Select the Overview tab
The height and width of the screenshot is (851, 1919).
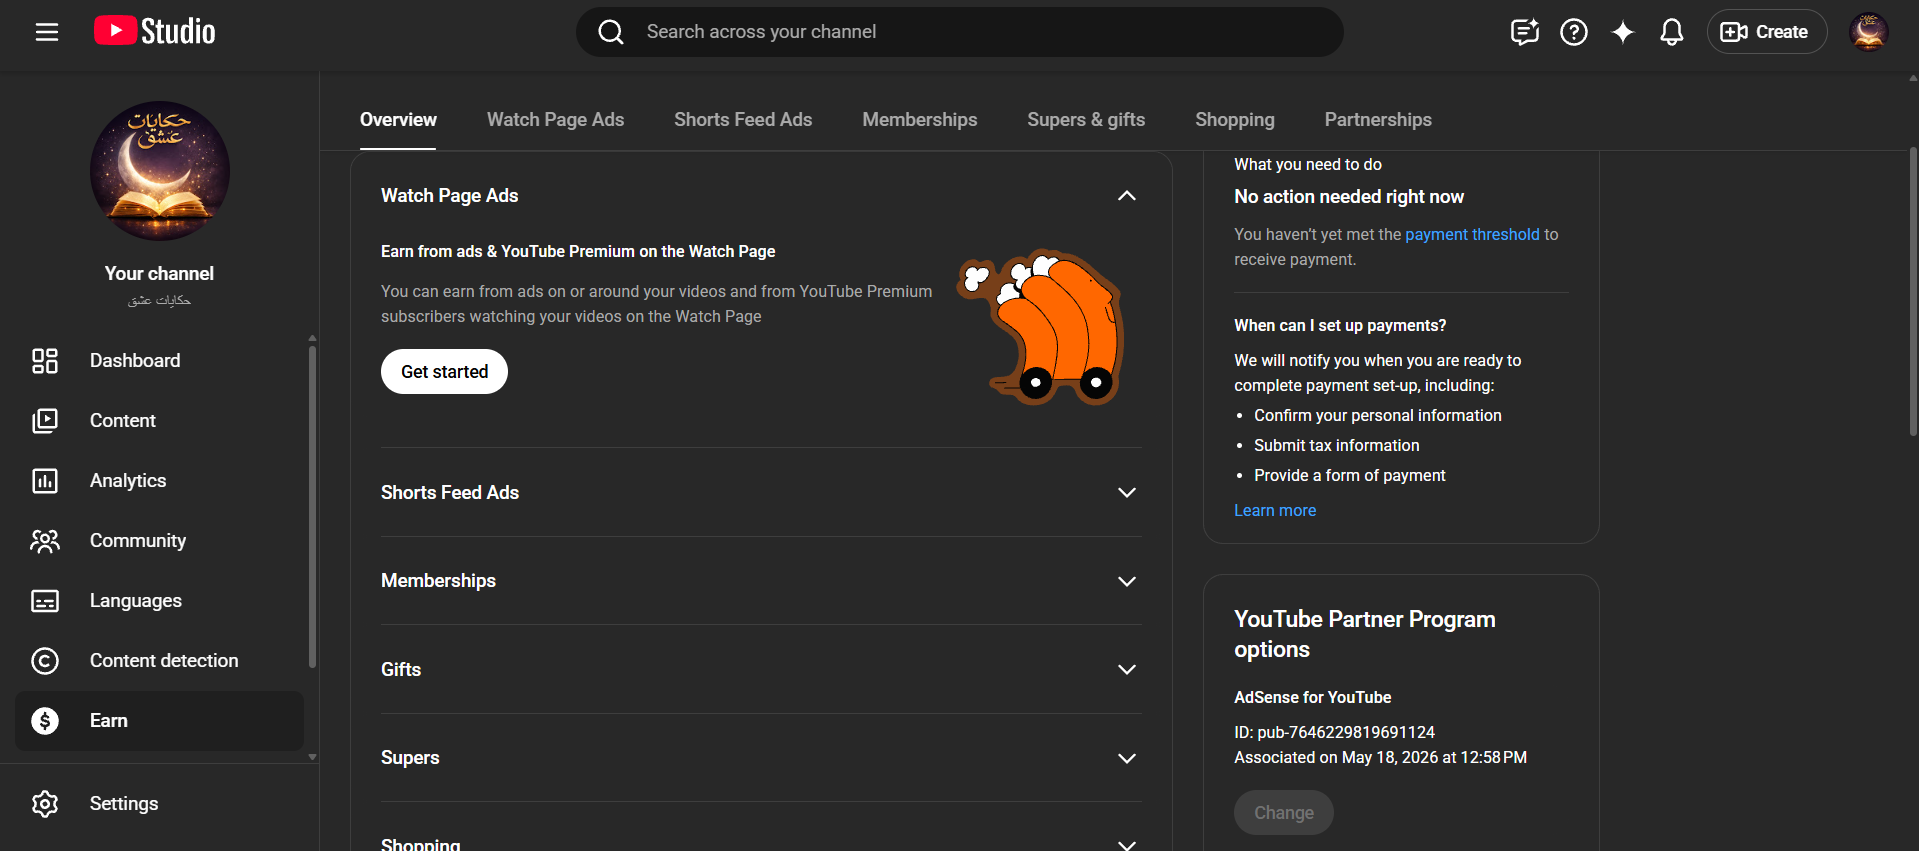(398, 120)
